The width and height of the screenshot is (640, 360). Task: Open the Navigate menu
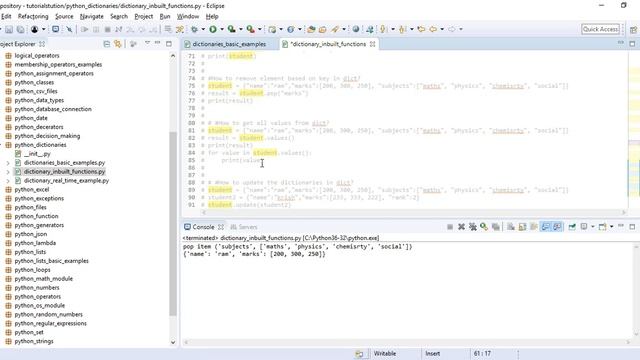[91, 16]
